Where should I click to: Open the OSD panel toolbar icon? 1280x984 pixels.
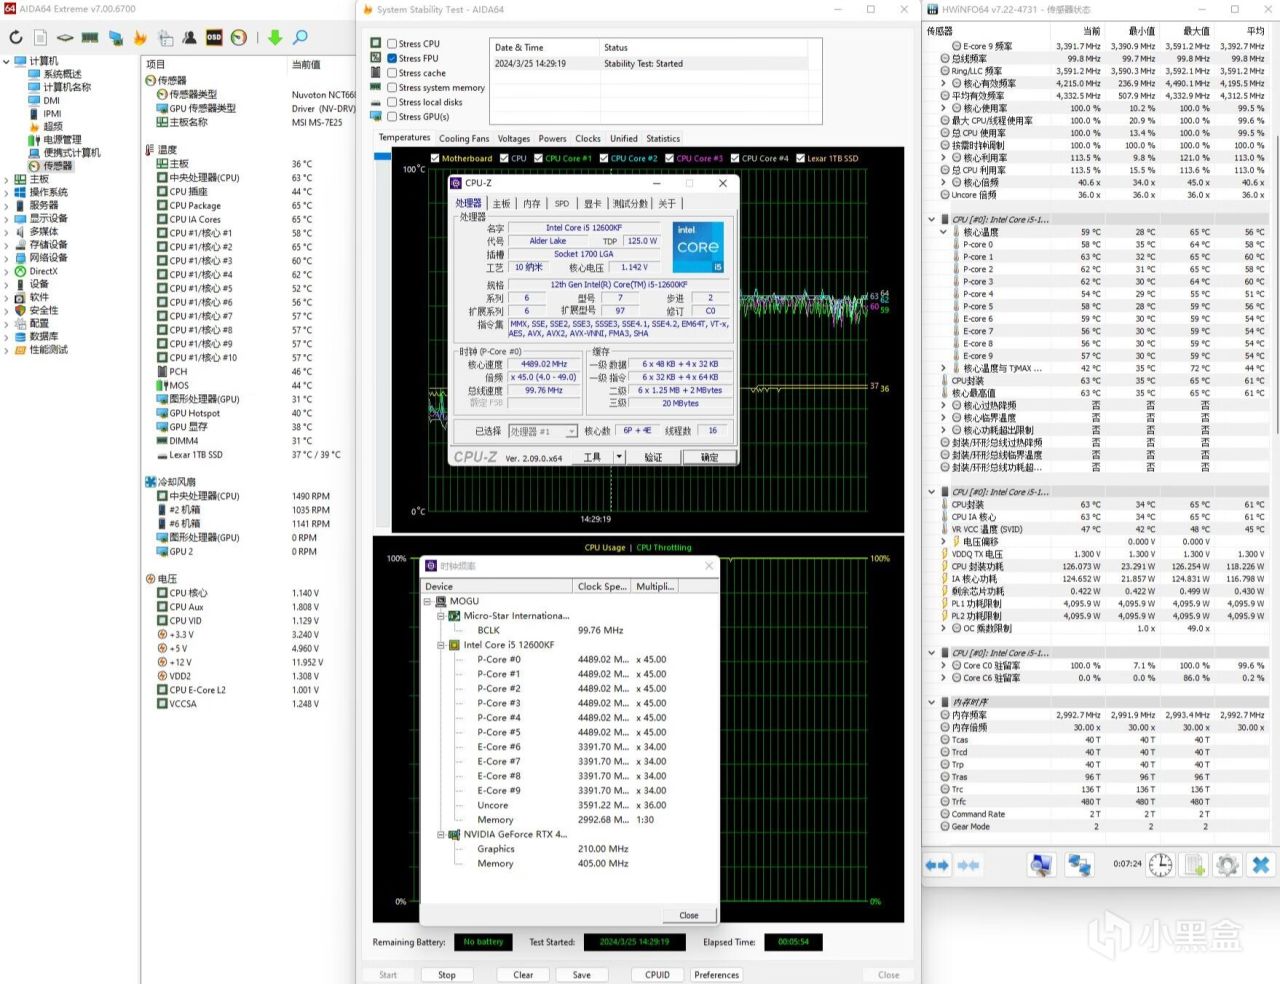[214, 38]
